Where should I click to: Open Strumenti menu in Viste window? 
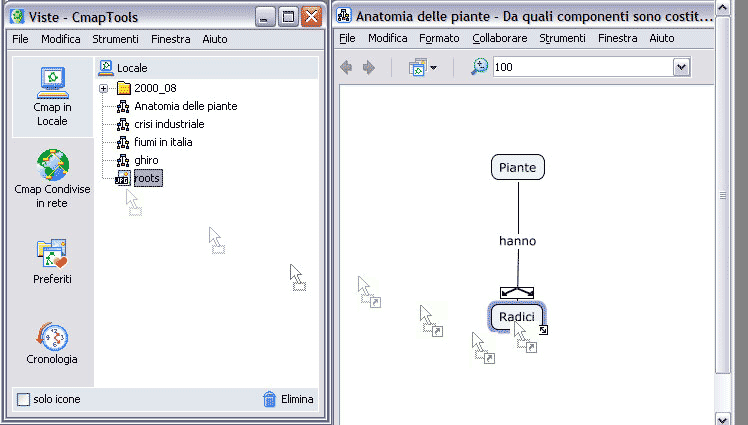point(116,39)
